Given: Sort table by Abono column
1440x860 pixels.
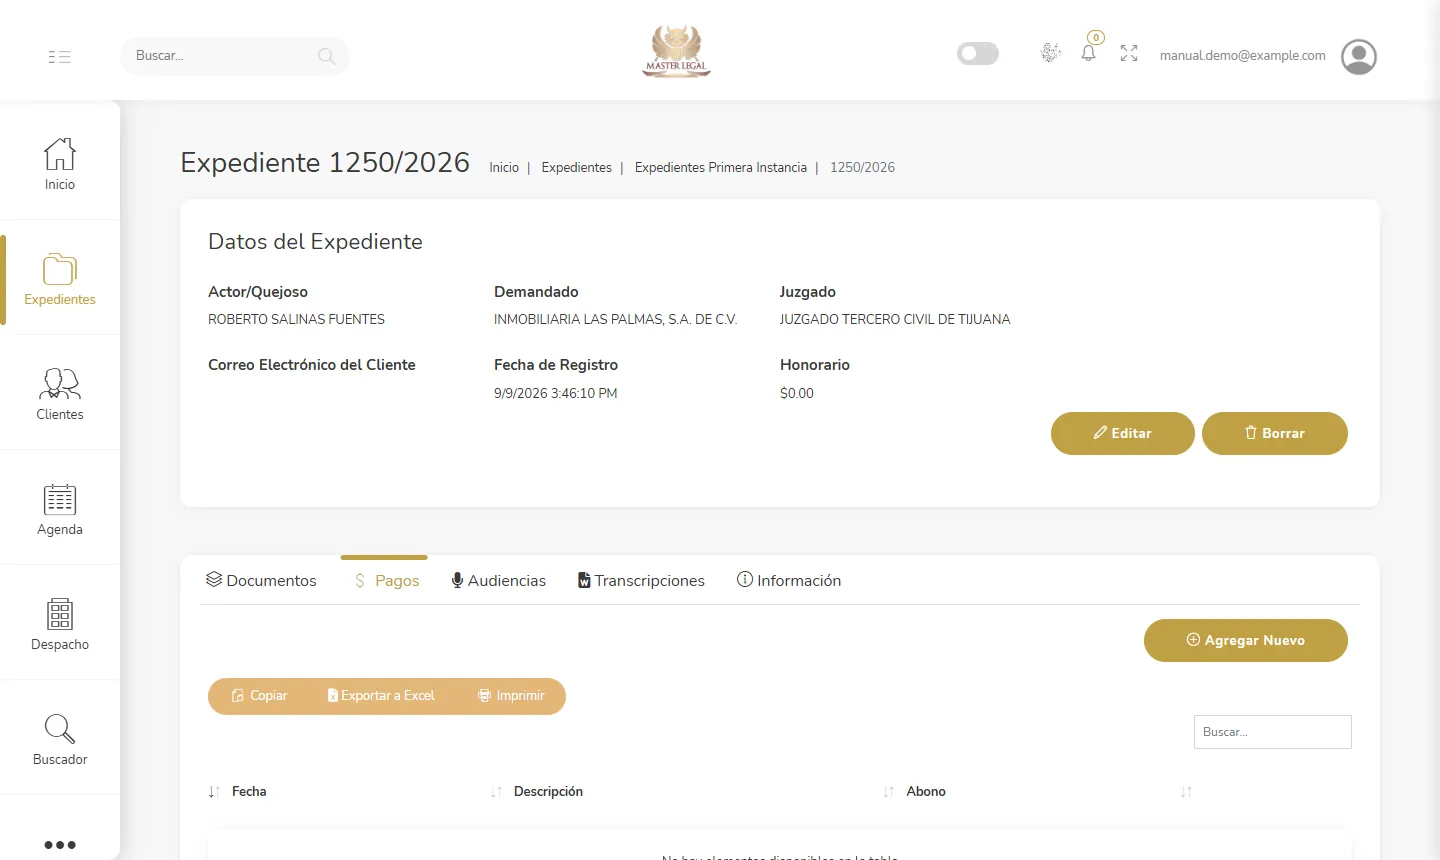Looking at the screenshot, I should (926, 792).
